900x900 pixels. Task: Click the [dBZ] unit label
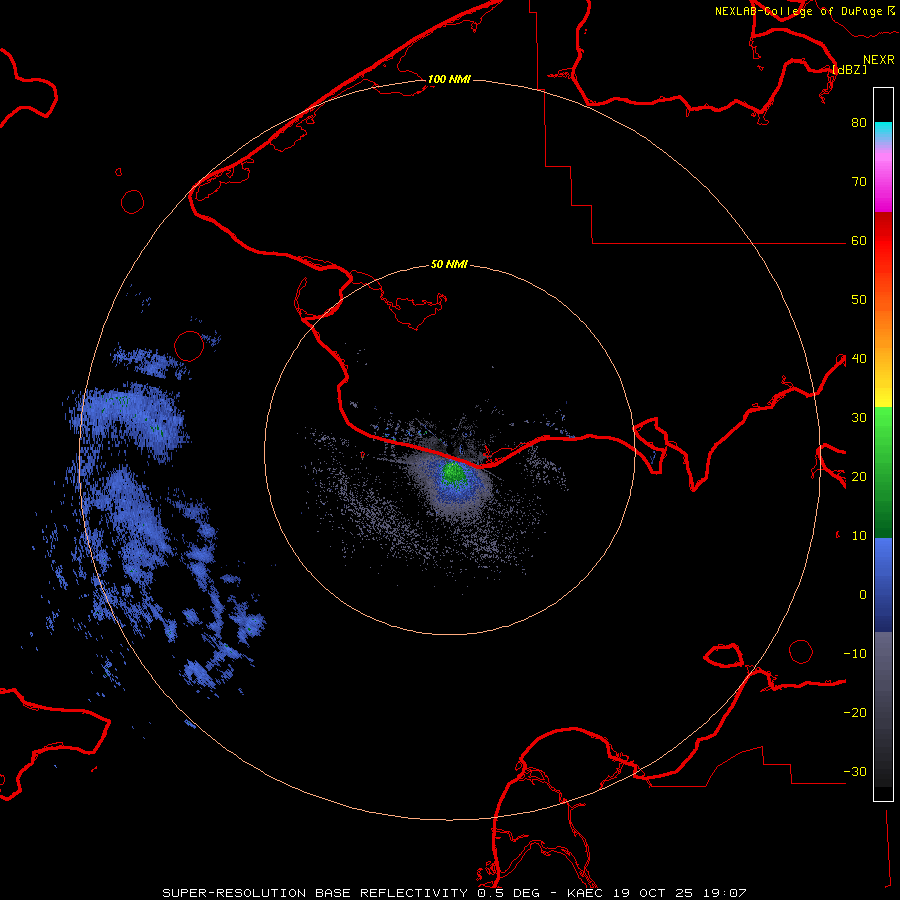[x=849, y=69]
